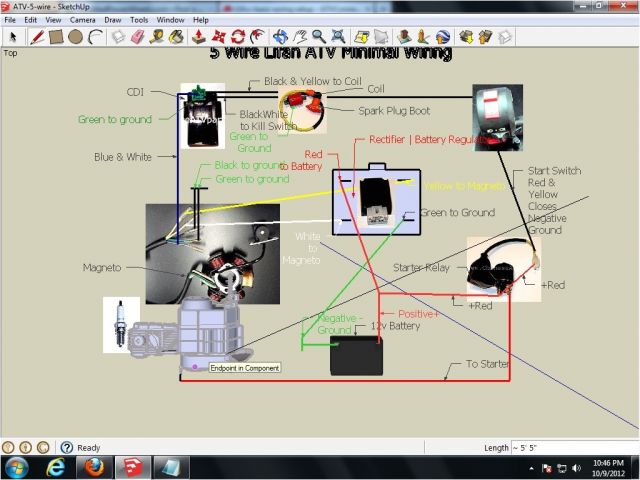The height and width of the screenshot is (480, 640).
Task: Activate the Circle drawing tool
Action: click(76, 37)
